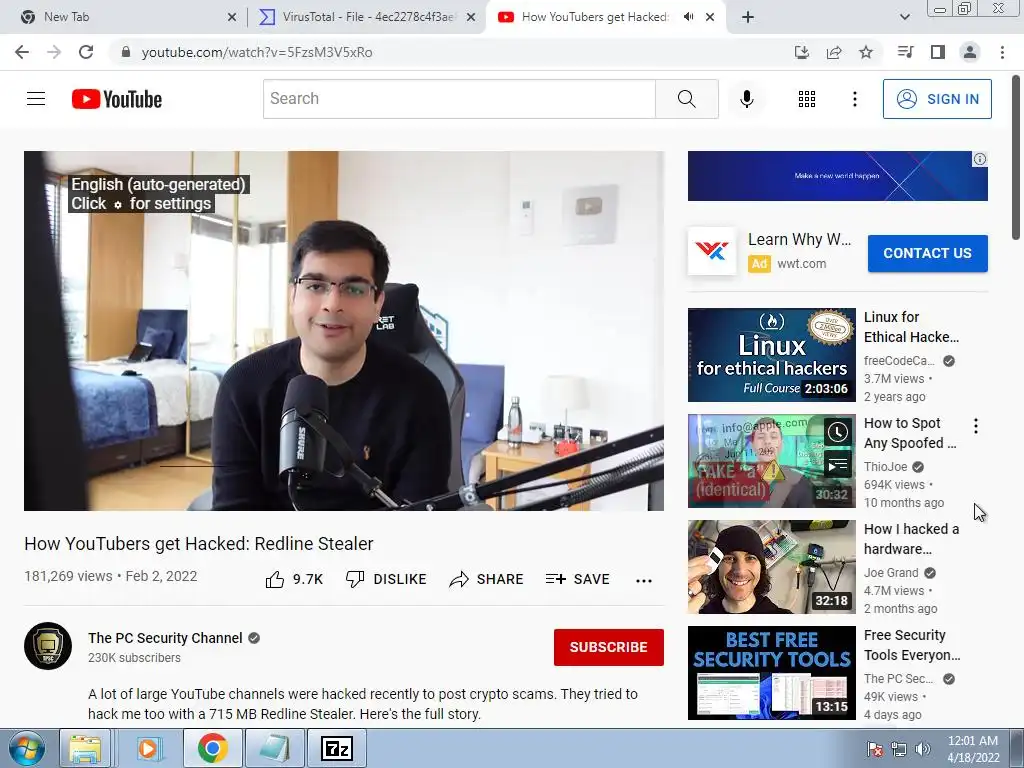Open a new tab with plus button
The height and width of the screenshot is (768, 1024).
tap(748, 17)
